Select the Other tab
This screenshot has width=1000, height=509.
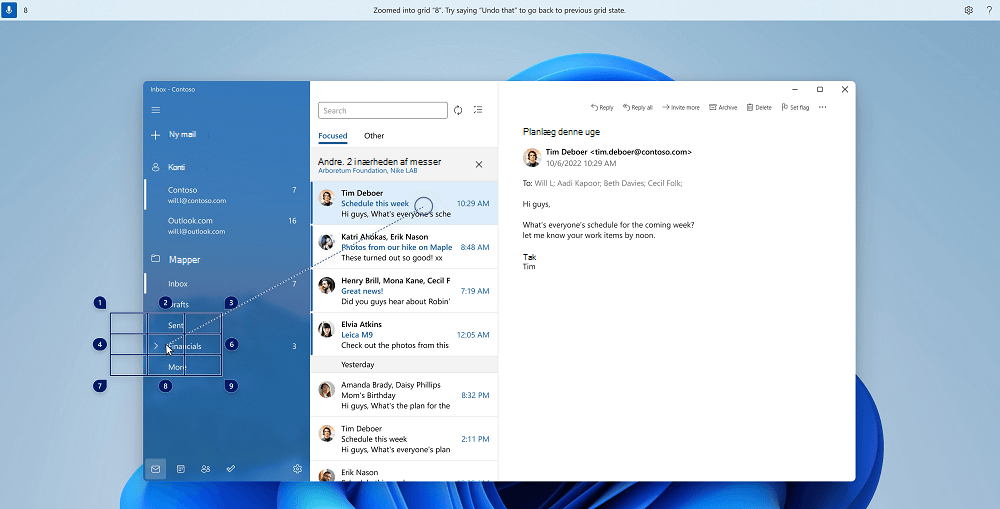[374, 136]
